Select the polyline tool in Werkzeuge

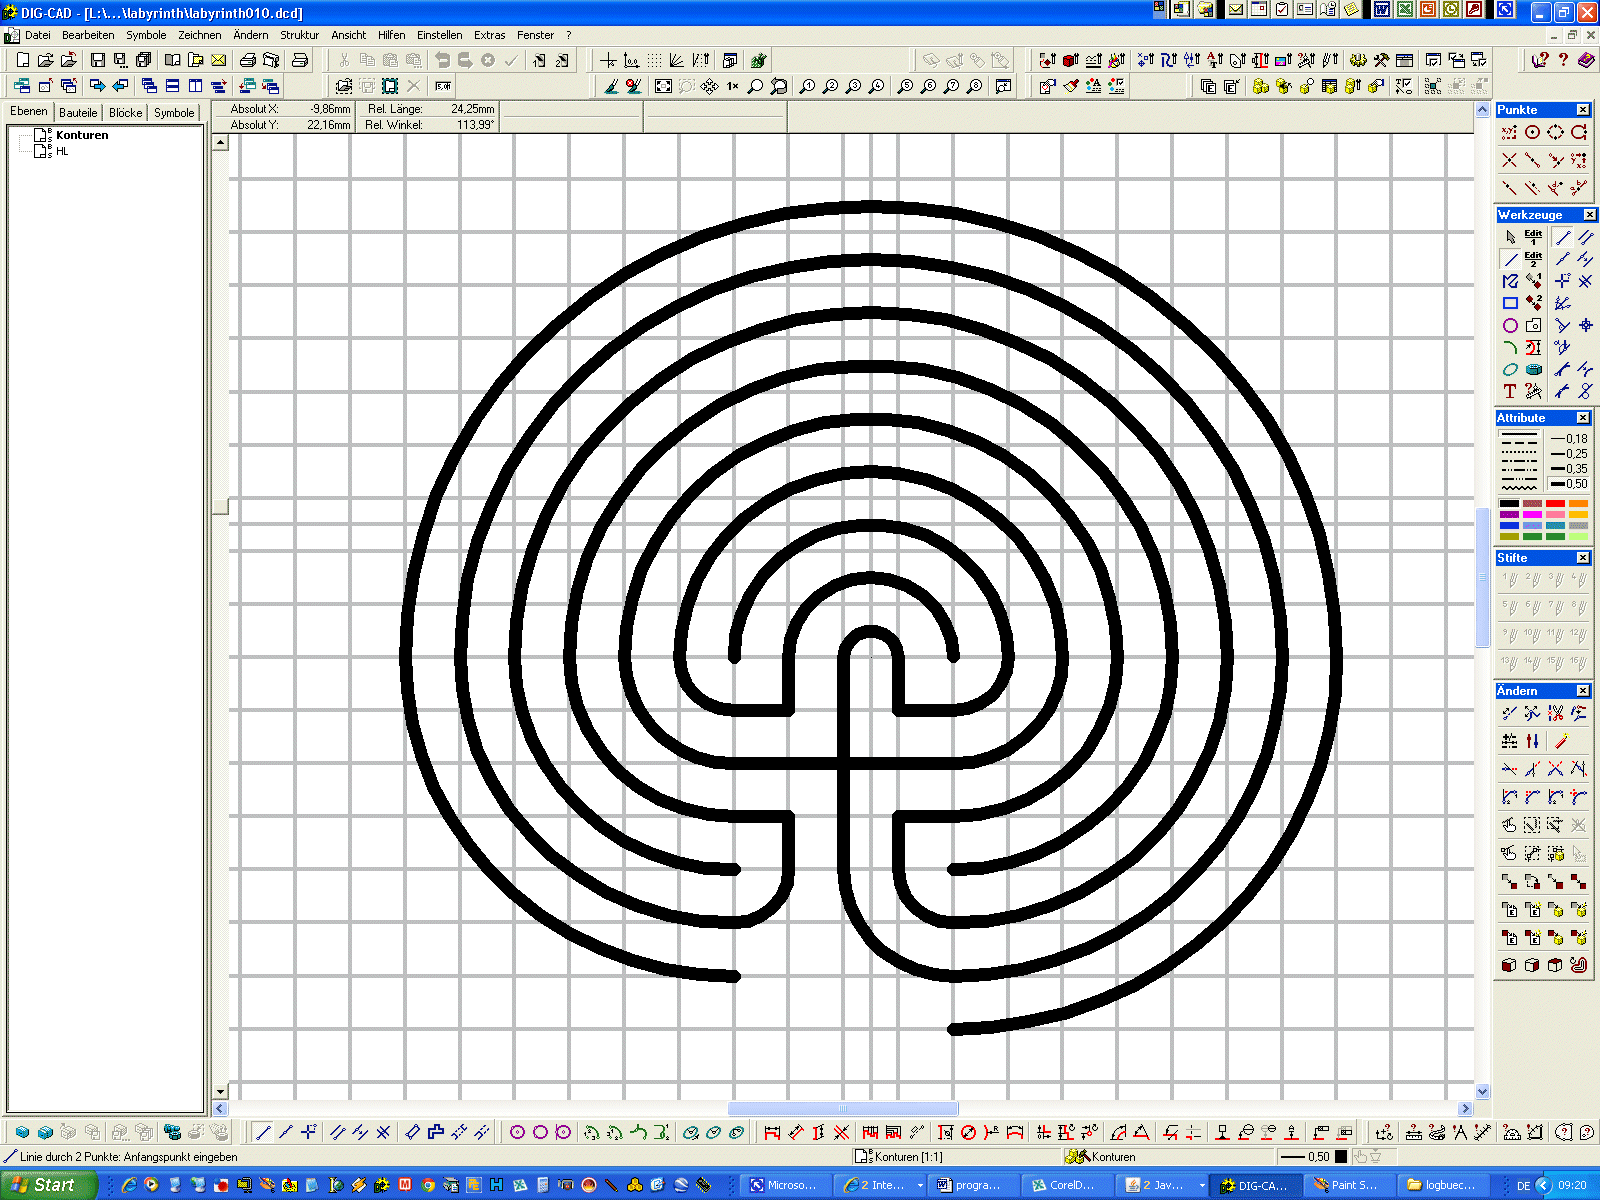tap(1510, 281)
